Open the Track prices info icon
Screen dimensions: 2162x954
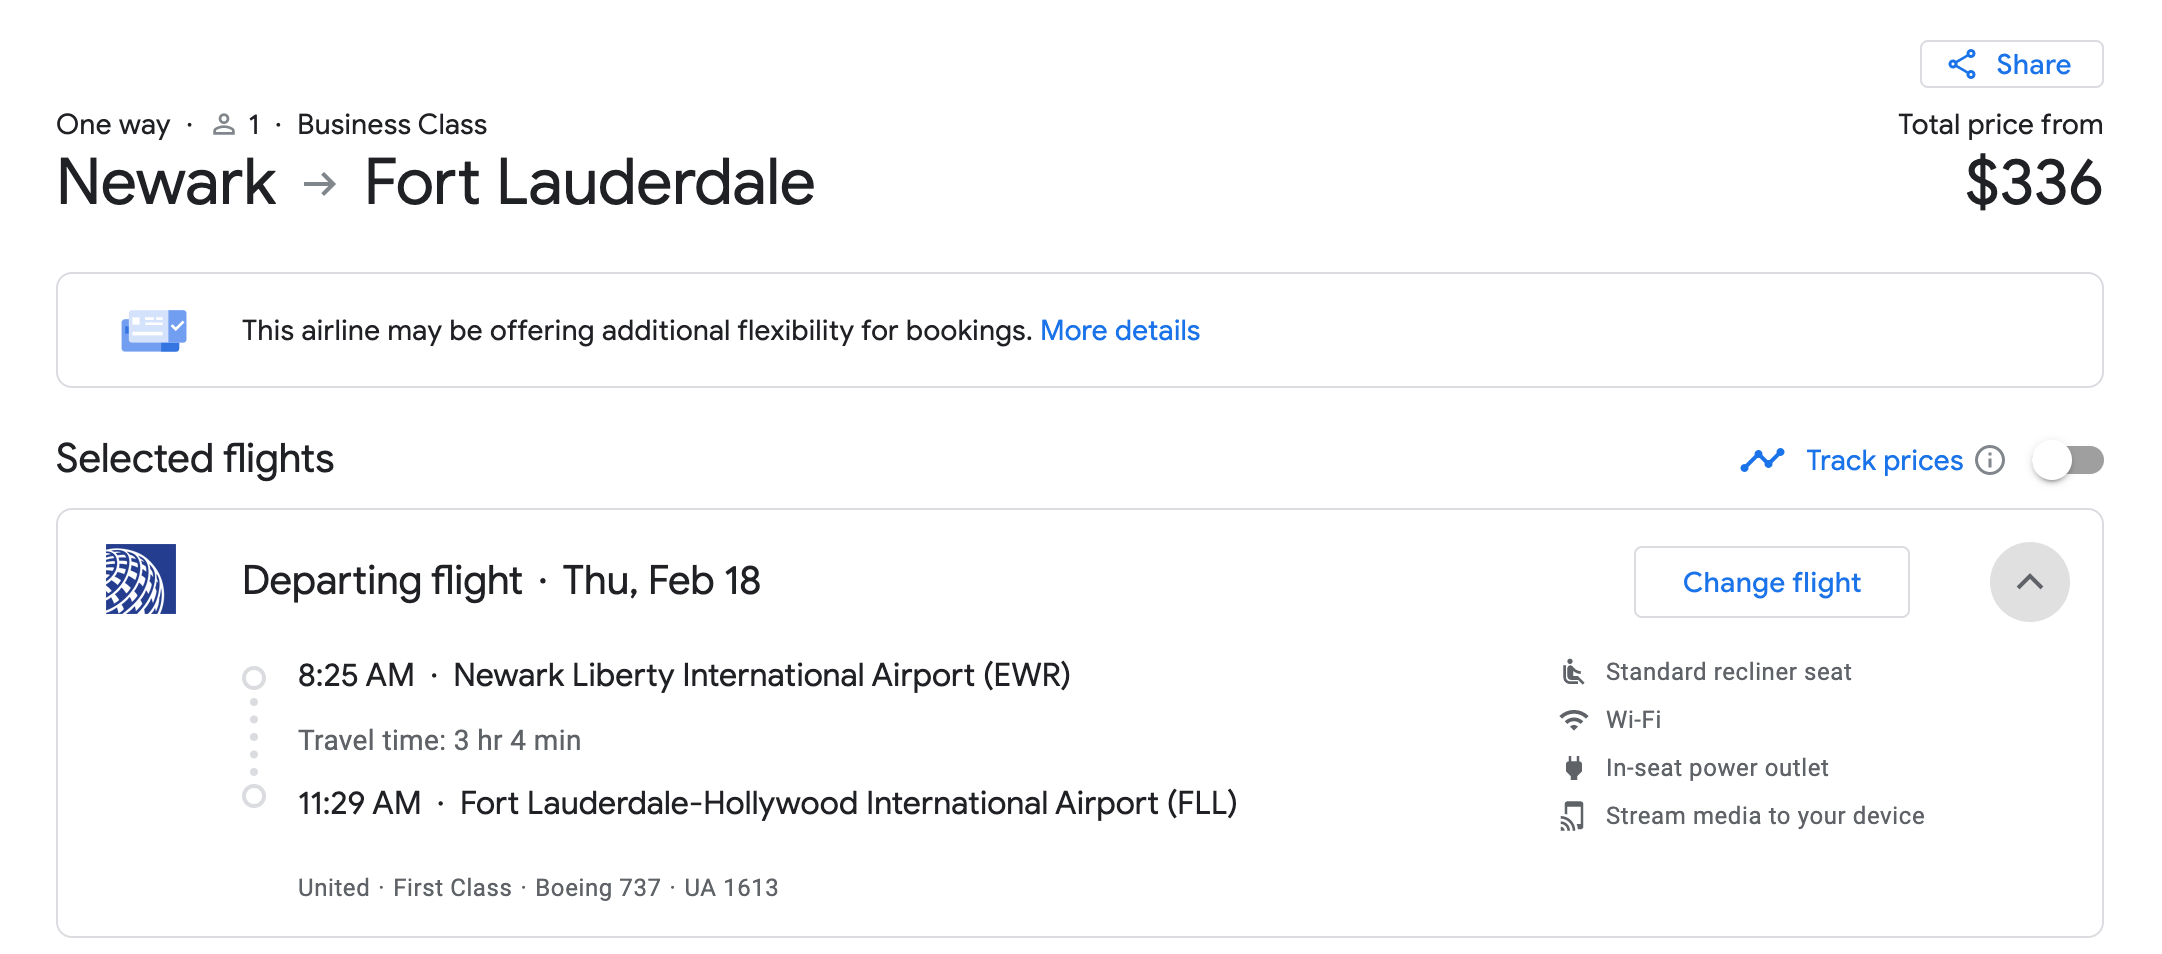[x=1990, y=460]
